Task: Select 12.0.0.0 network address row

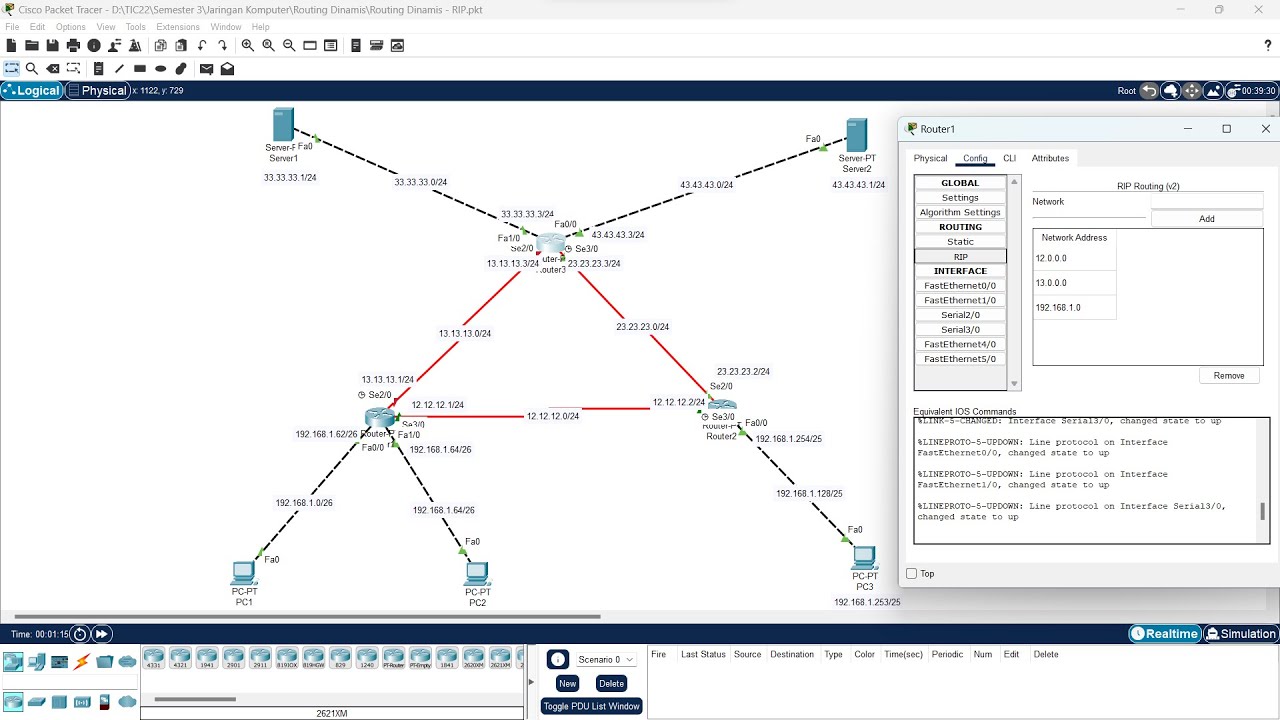Action: (x=1074, y=259)
